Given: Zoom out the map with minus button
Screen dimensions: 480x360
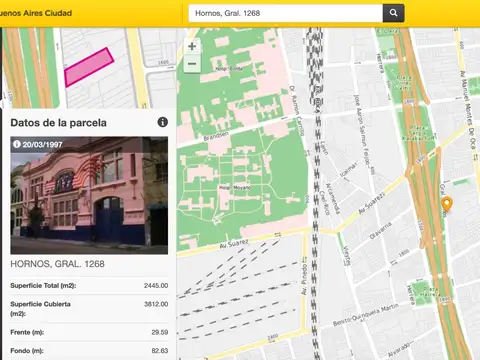Looking at the screenshot, I should click(x=192, y=63).
